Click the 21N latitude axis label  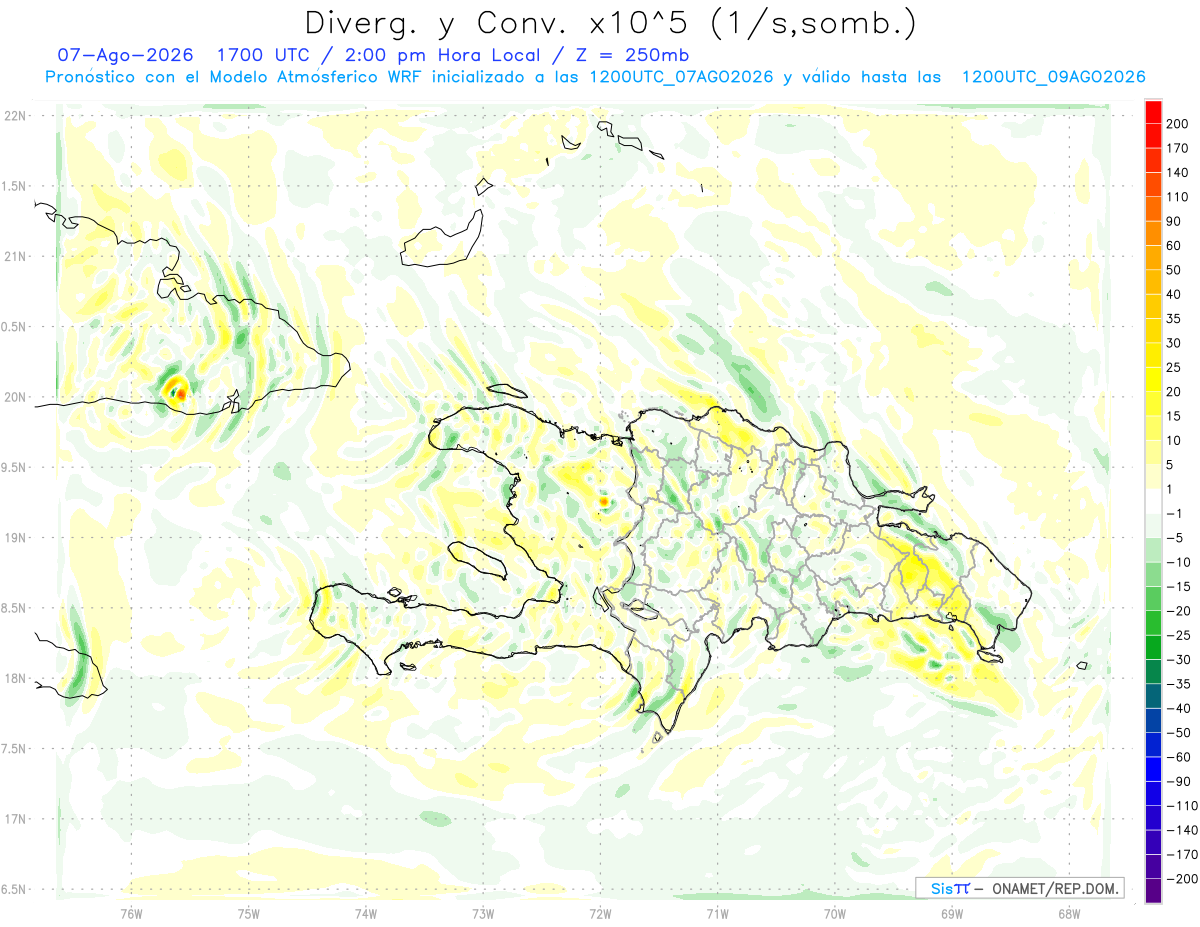[15, 256]
